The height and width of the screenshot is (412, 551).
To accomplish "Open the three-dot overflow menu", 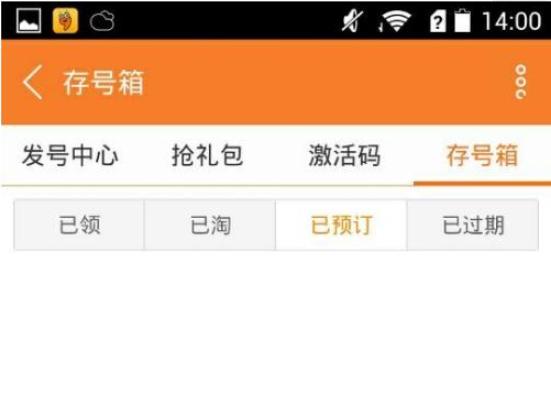I will 521,82.
